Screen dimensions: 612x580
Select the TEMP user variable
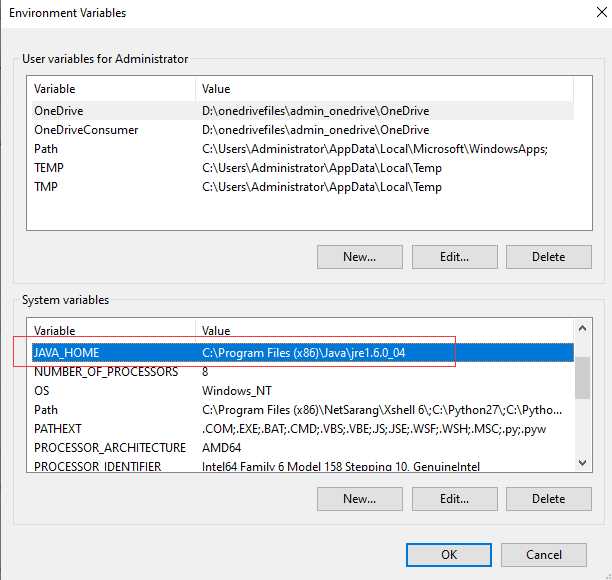pos(49,168)
